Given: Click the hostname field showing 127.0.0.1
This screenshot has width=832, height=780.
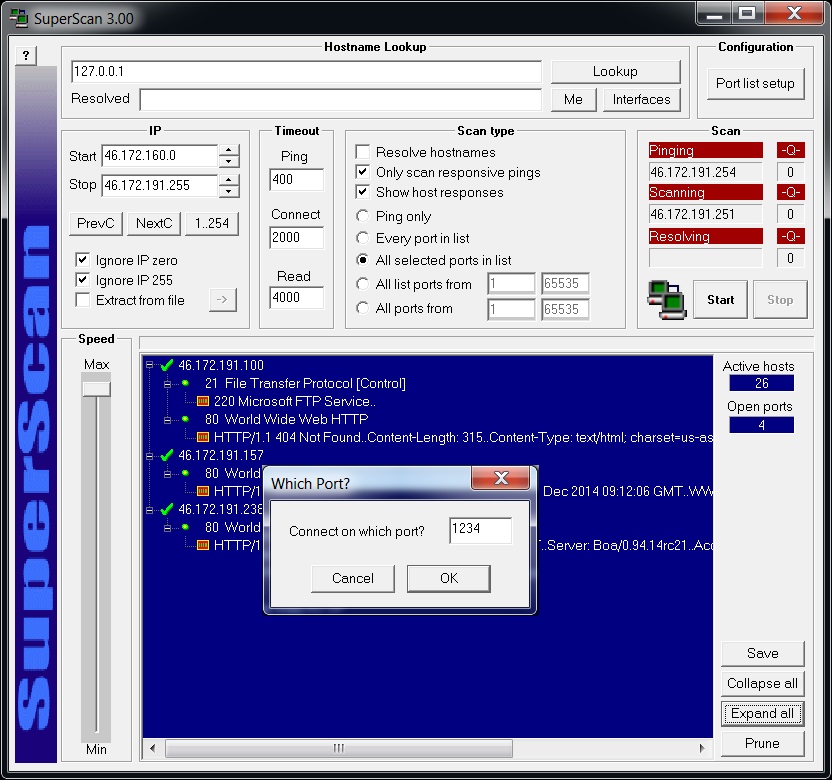Looking at the screenshot, I should point(306,72).
